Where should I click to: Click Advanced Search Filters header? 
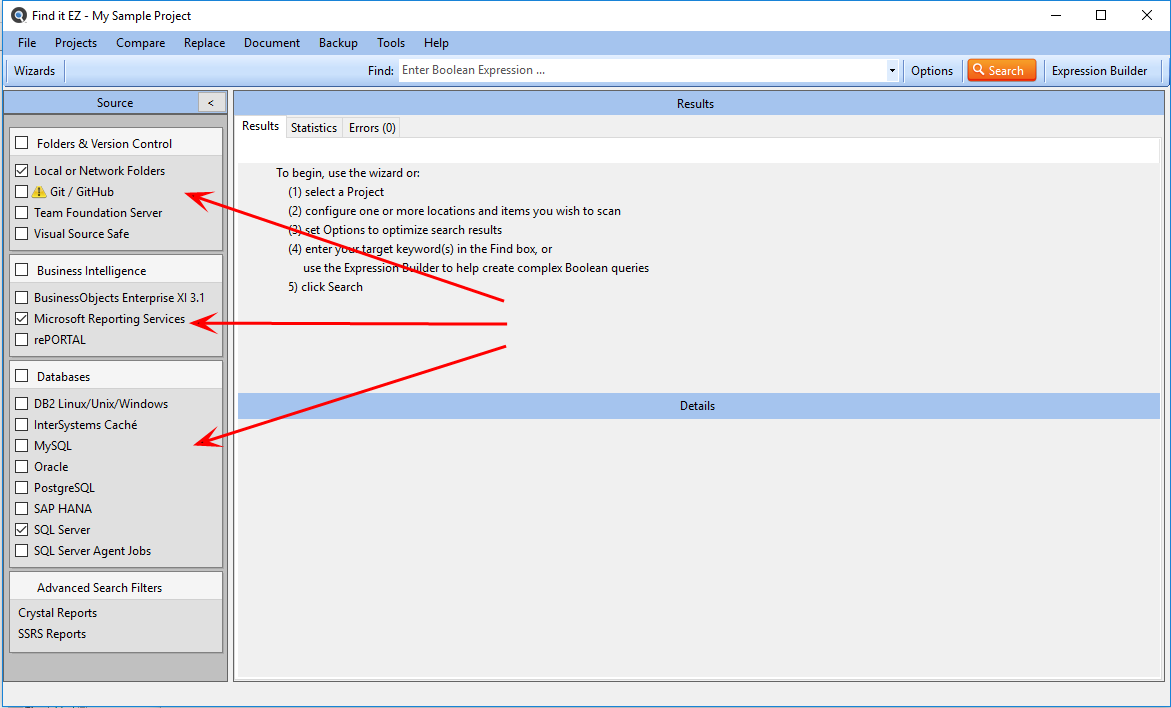tap(117, 587)
